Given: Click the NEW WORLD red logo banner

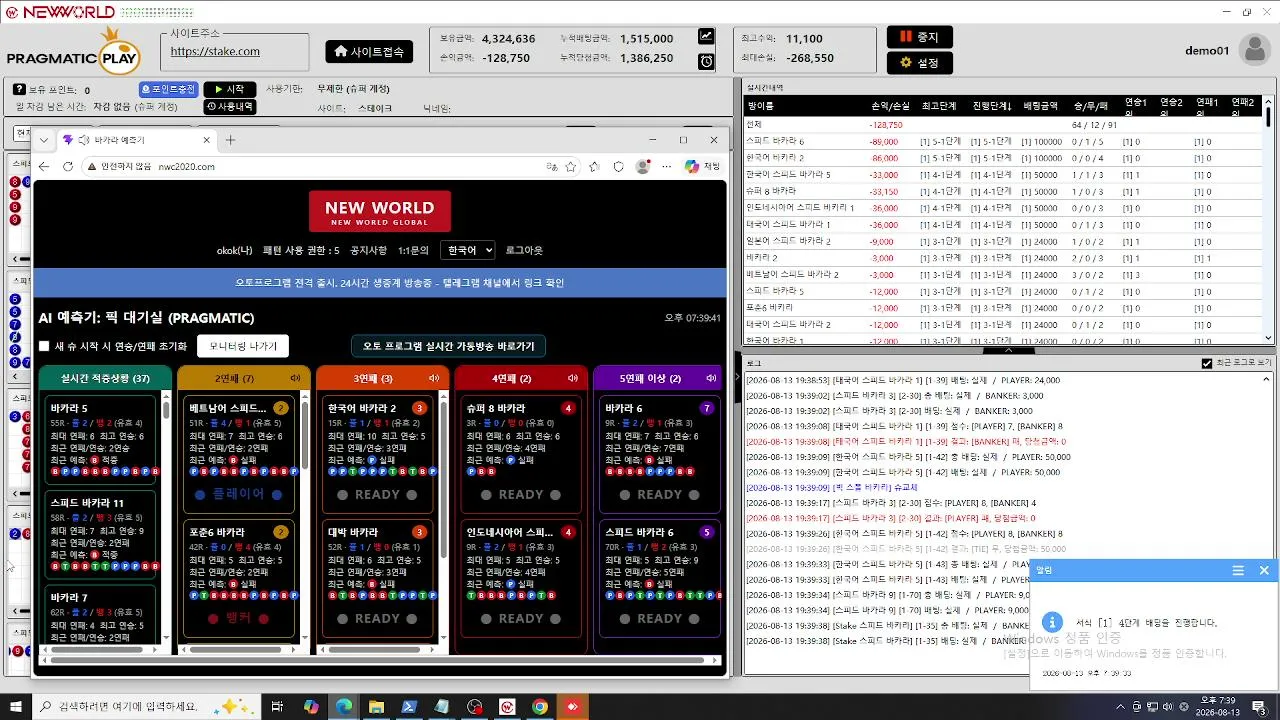Looking at the screenshot, I should pyautogui.click(x=380, y=212).
